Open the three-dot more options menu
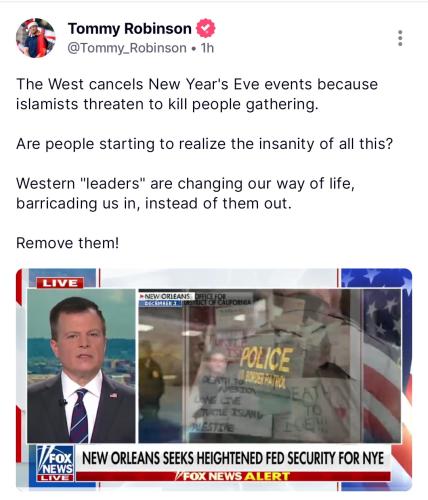The height and width of the screenshot is (500, 428). [x=400, y=38]
